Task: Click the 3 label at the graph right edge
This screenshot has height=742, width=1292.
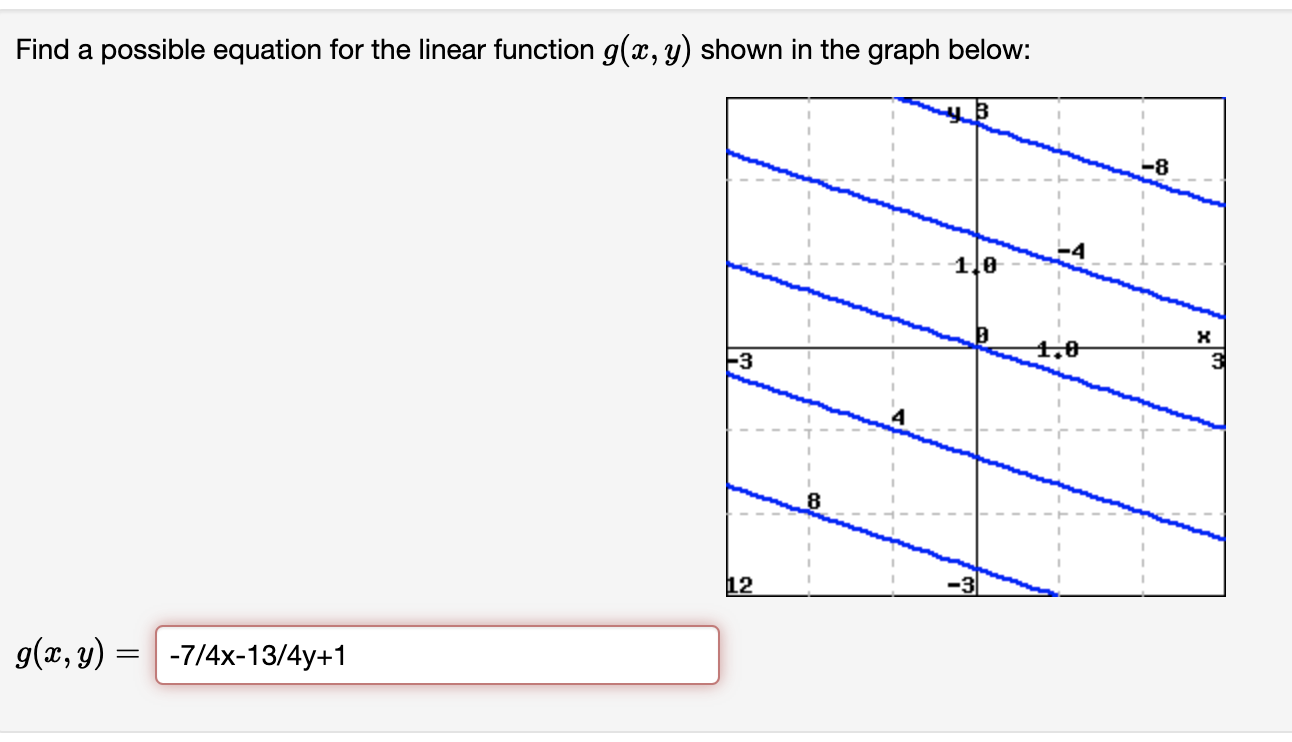Action: point(1218,358)
